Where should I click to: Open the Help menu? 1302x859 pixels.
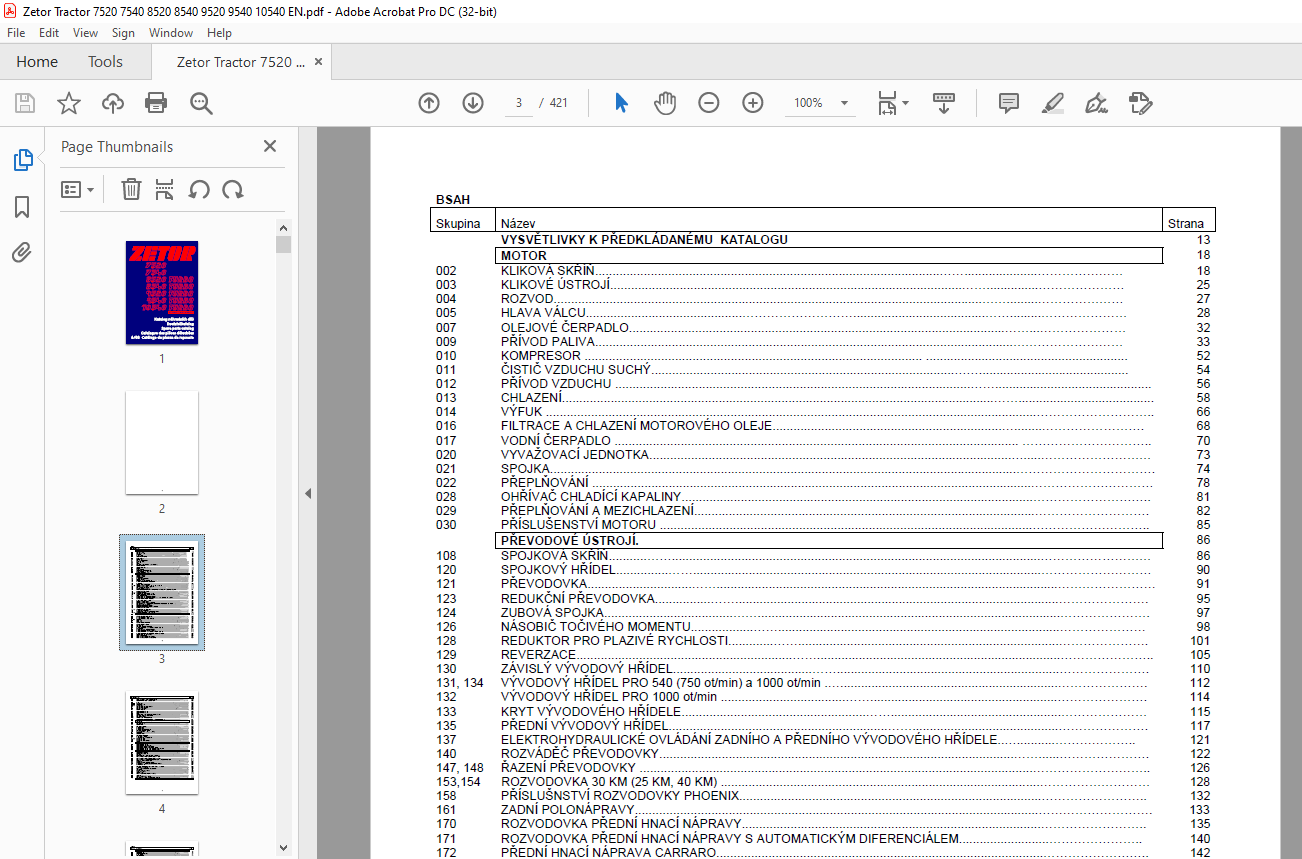219,33
